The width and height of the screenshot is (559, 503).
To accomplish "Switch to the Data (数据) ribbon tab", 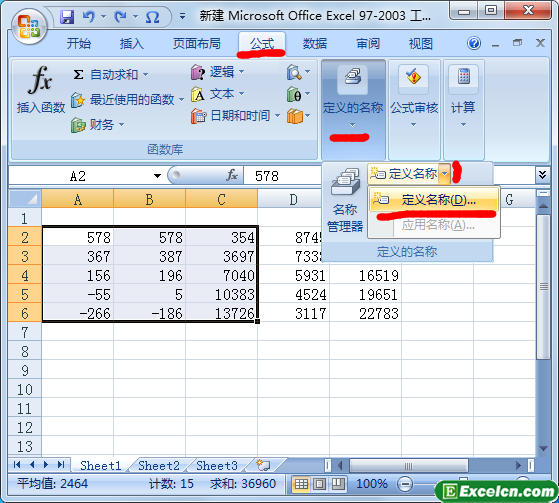I will [x=315, y=43].
